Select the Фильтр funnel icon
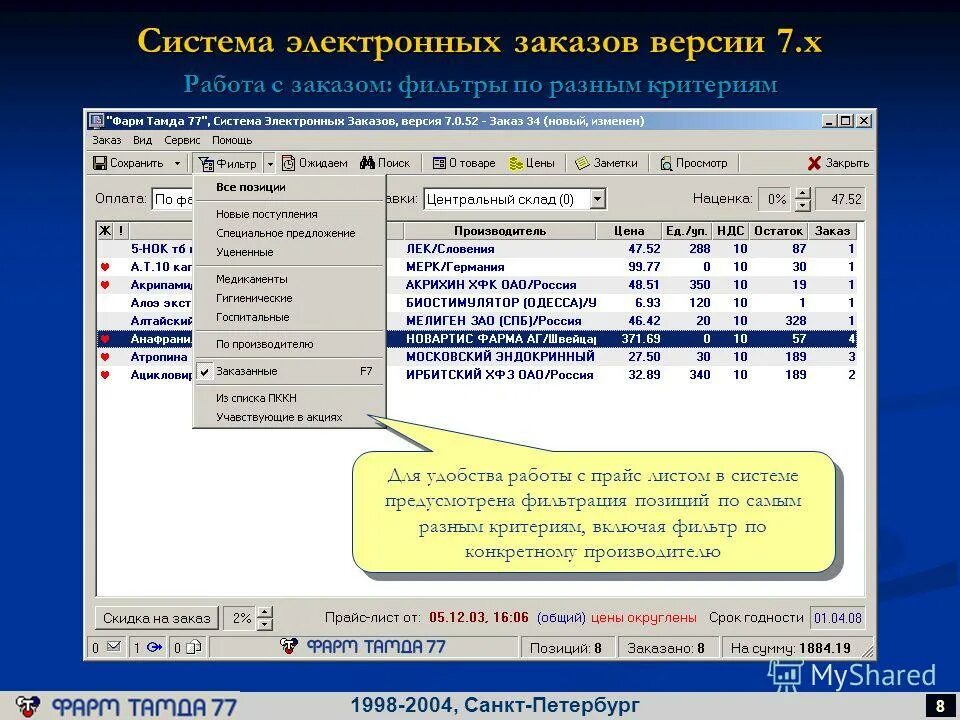Image resolution: width=960 pixels, height=720 pixels. 208,163
